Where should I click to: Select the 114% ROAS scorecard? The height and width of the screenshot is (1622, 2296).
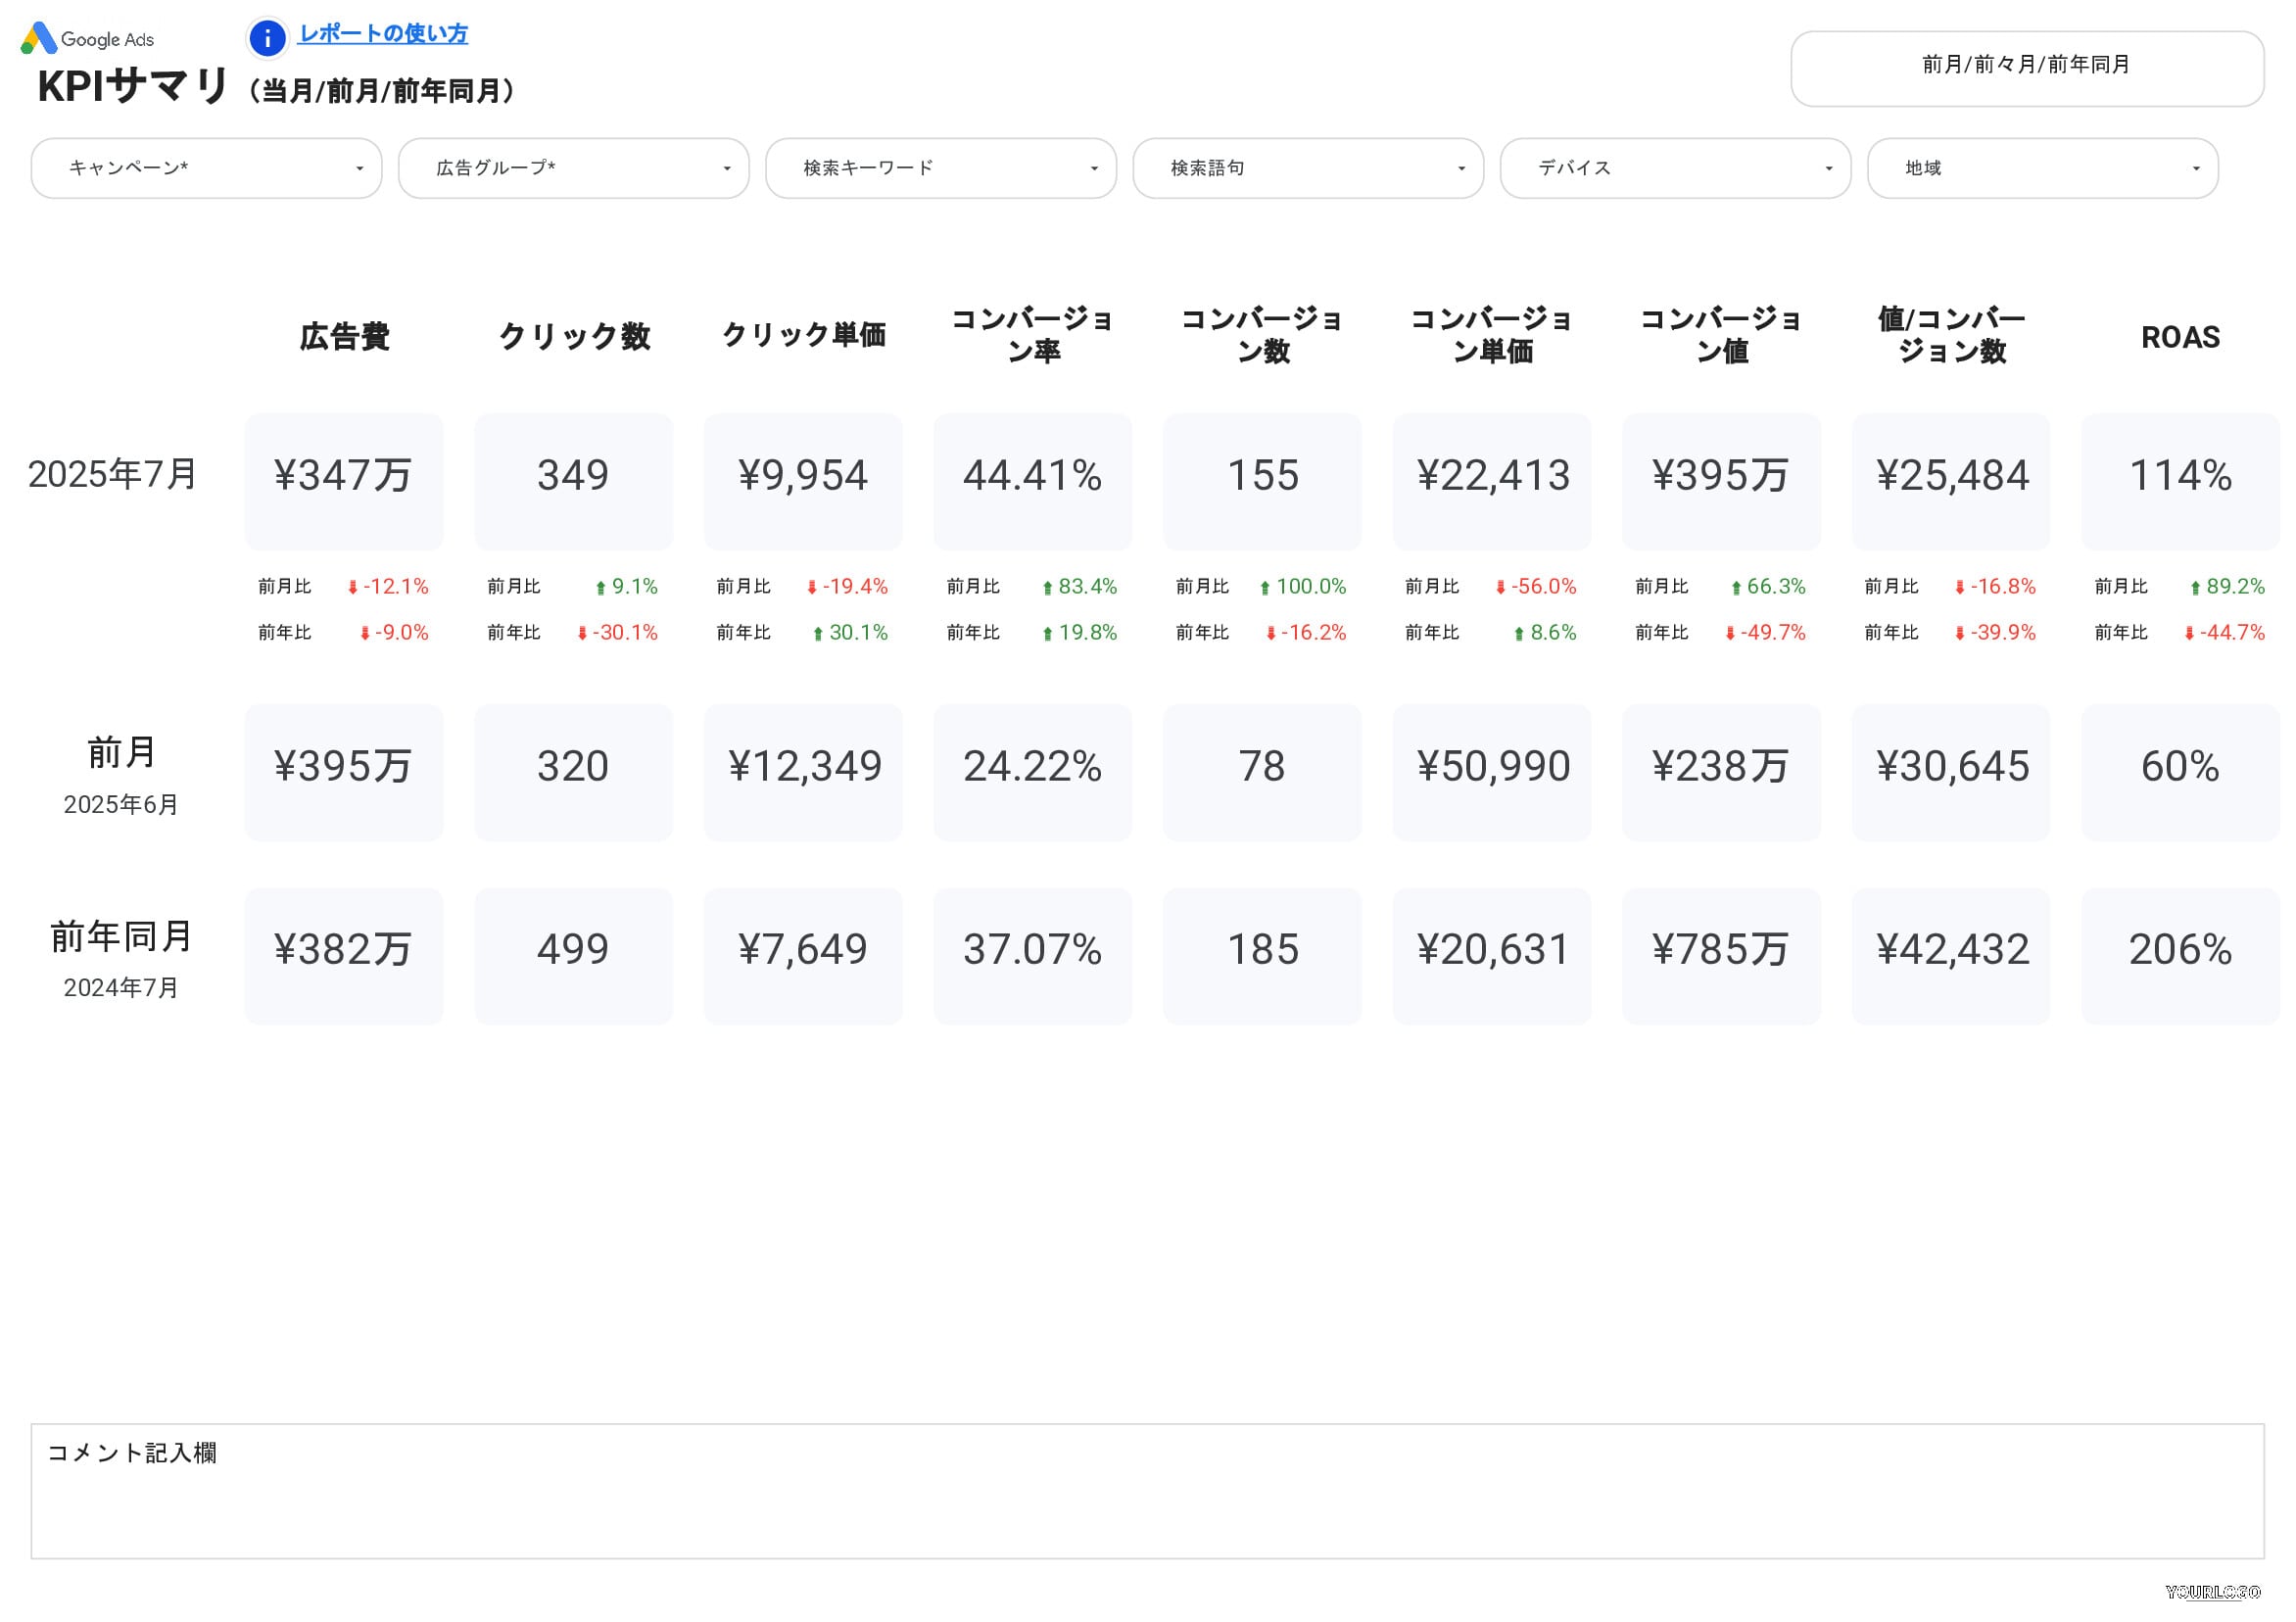pos(2181,481)
